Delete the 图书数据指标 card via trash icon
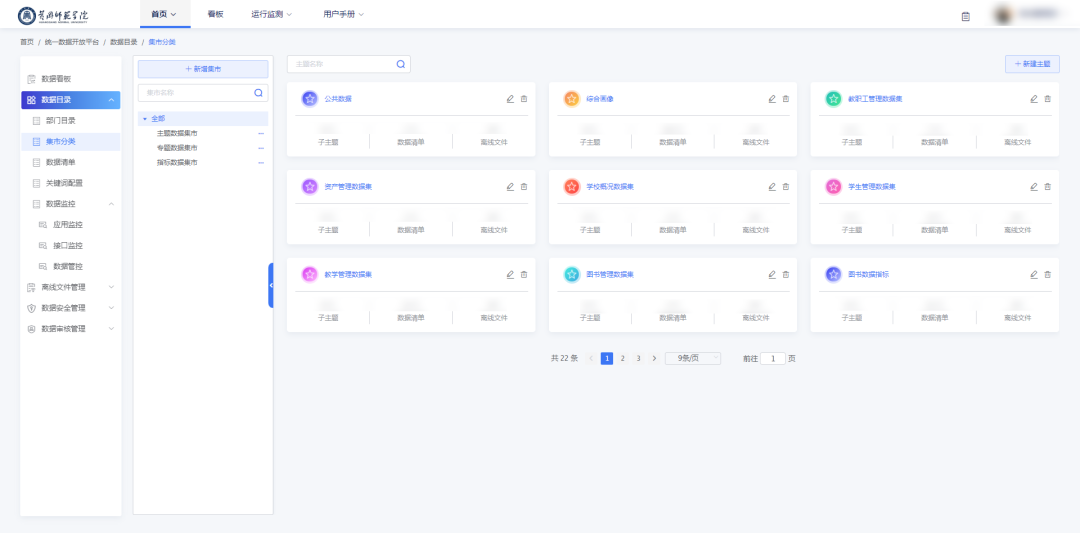 point(1048,274)
